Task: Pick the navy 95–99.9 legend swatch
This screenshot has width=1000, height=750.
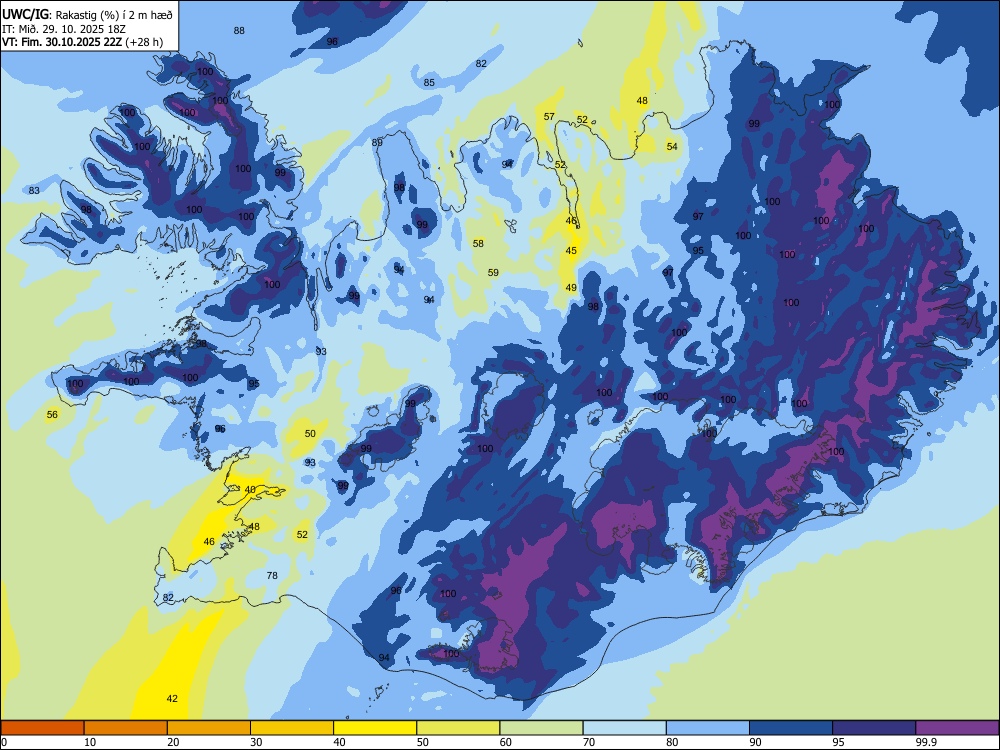Action: [874, 728]
